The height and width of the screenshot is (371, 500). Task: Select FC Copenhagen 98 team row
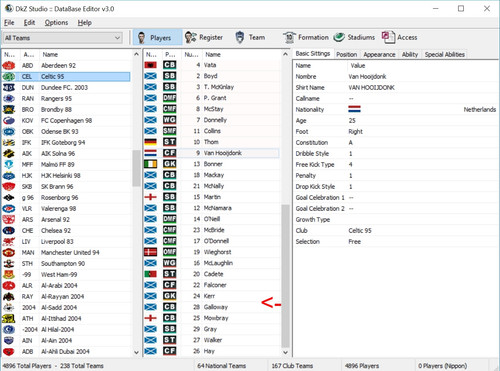(66, 121)
